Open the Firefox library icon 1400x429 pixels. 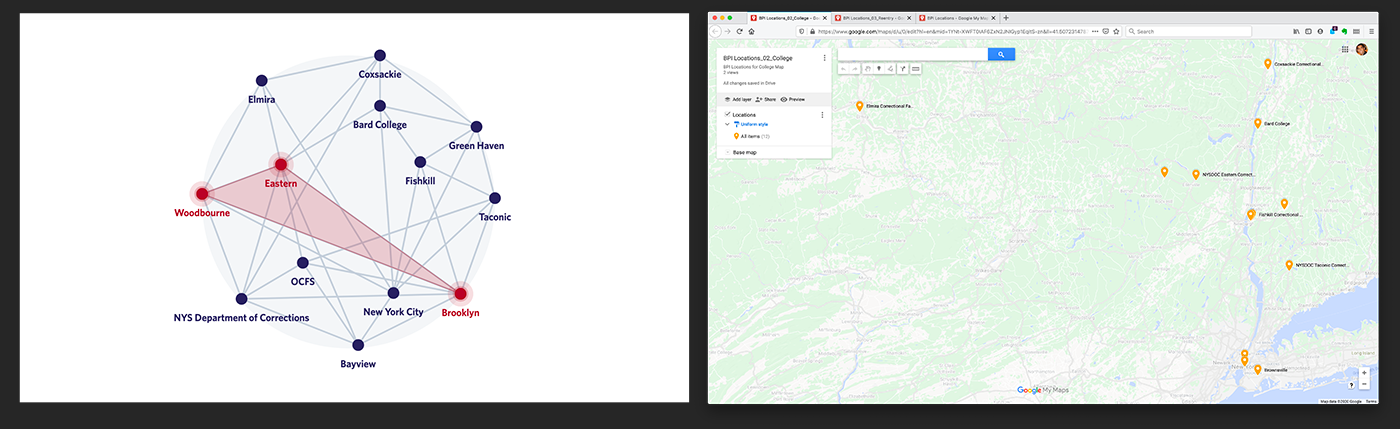pos(1296,32)
